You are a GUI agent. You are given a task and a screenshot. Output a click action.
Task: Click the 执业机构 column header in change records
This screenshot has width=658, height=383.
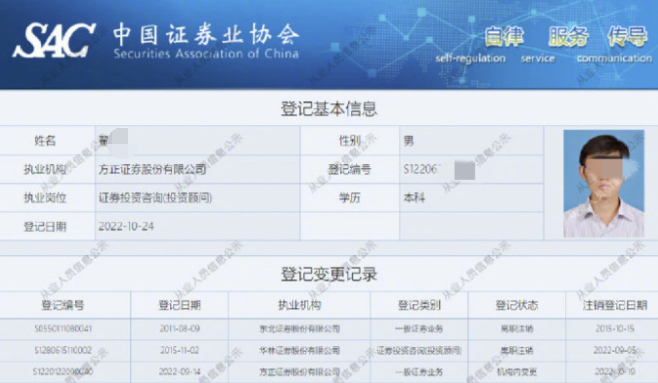coord(299,305)
